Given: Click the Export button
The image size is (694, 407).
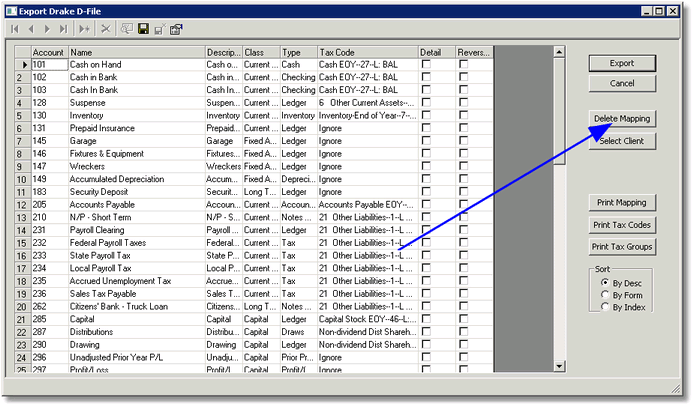Looking at the screenshot, I should pos(622,63).
